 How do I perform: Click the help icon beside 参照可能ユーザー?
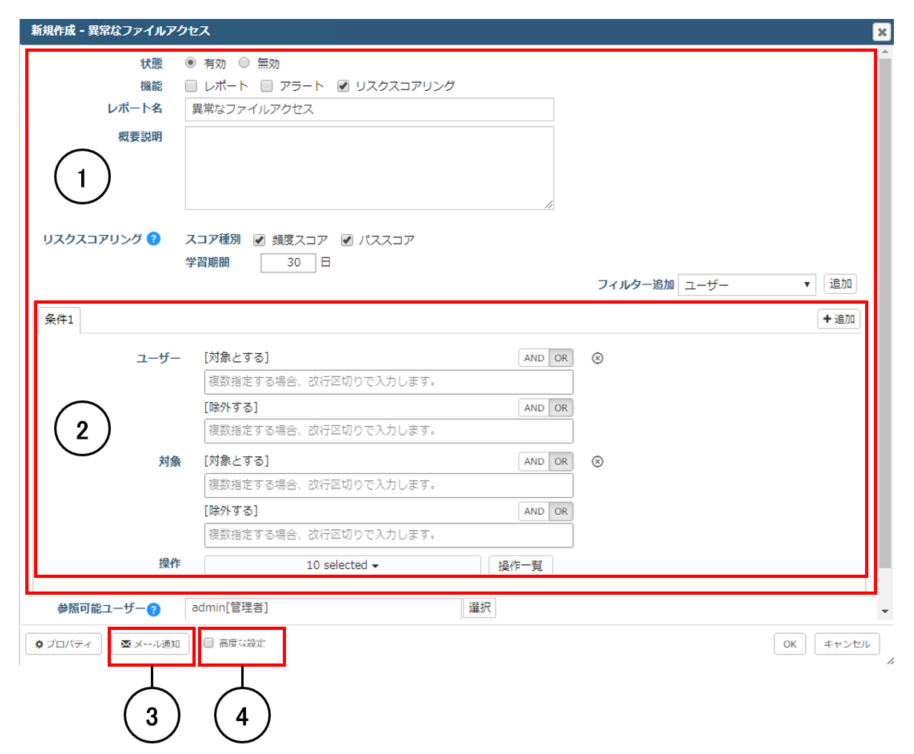(153, 609)
